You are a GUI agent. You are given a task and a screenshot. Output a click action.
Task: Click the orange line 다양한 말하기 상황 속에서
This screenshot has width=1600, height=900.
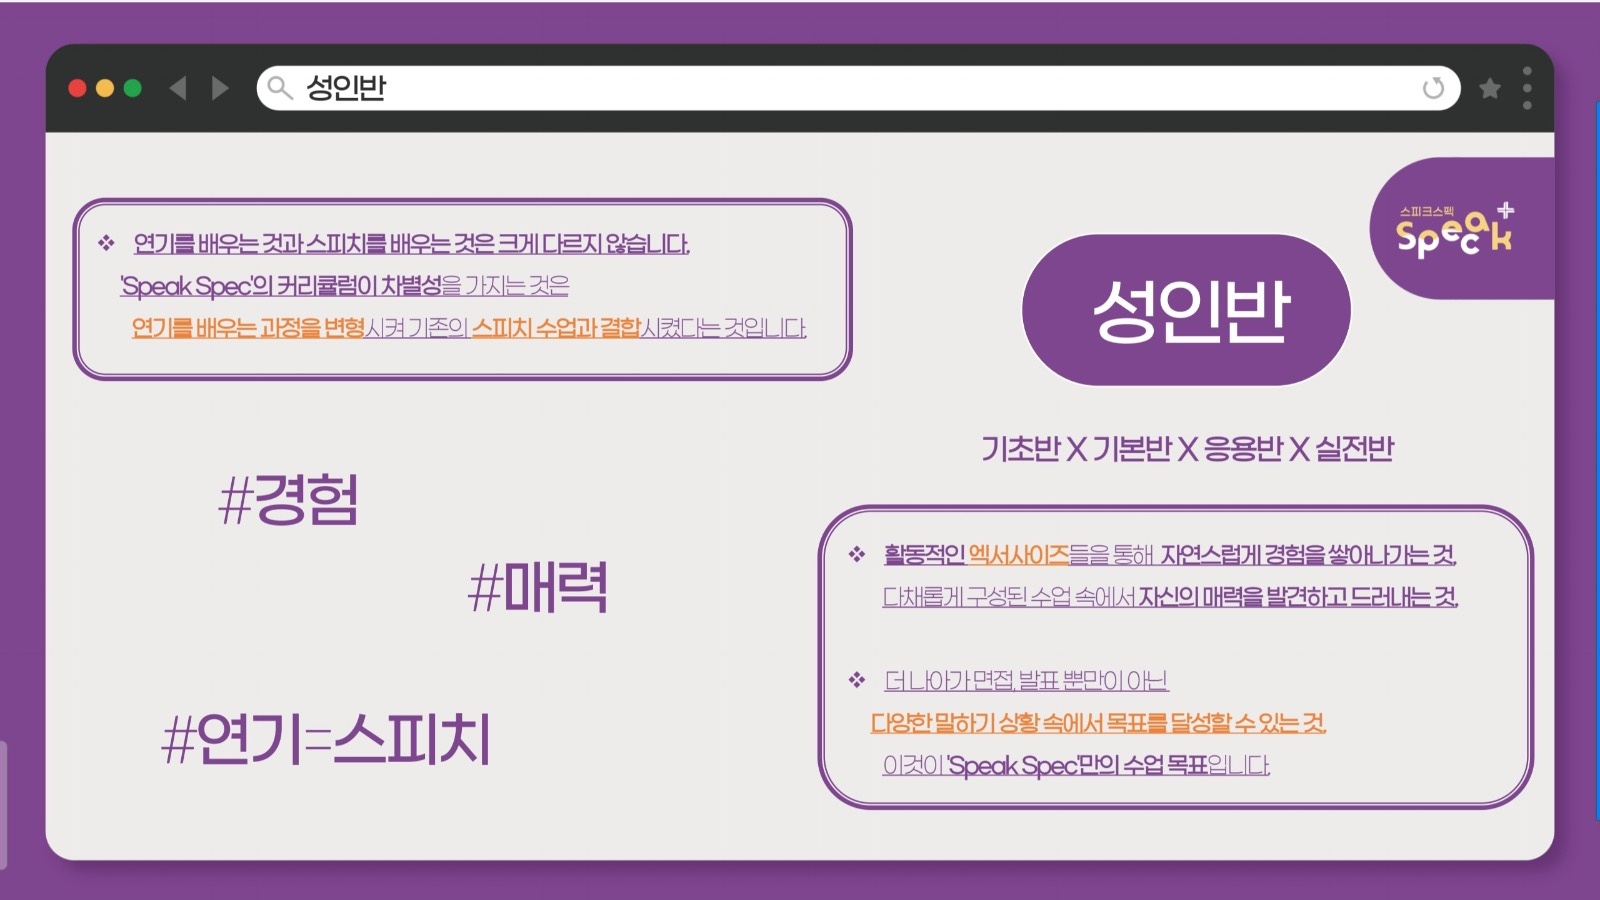click(x=1098, y=723)
